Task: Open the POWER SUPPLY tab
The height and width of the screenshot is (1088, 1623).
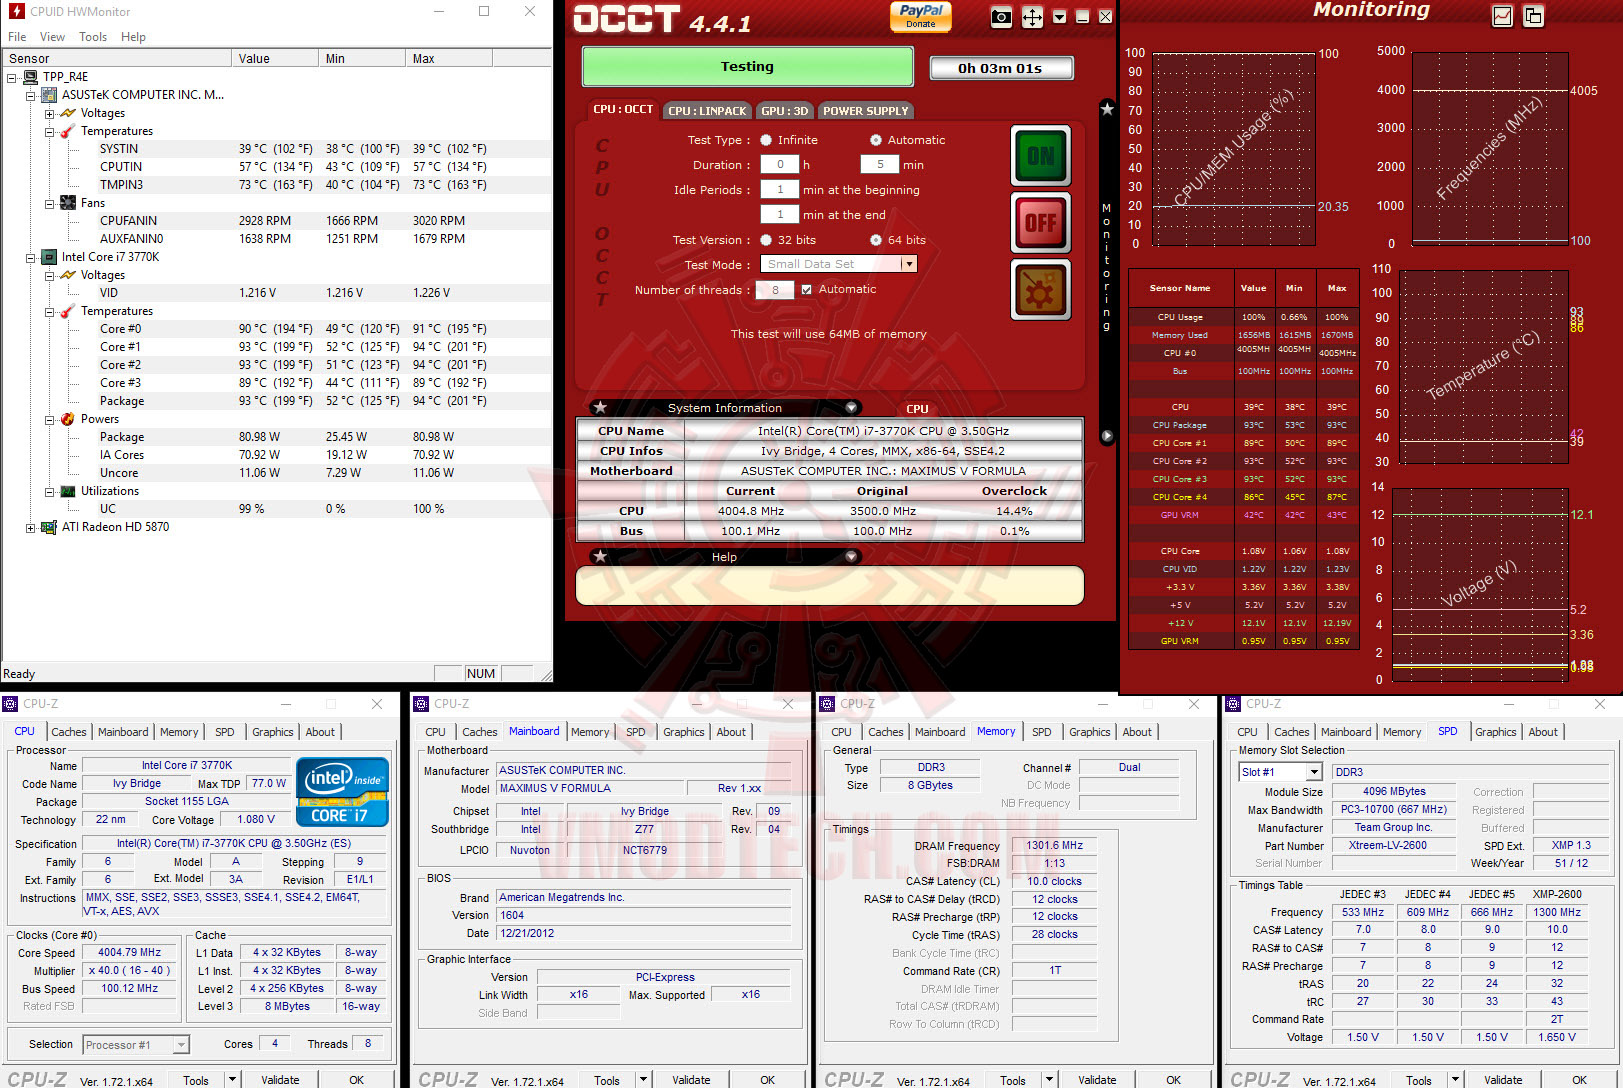Action: click(866, 111)
